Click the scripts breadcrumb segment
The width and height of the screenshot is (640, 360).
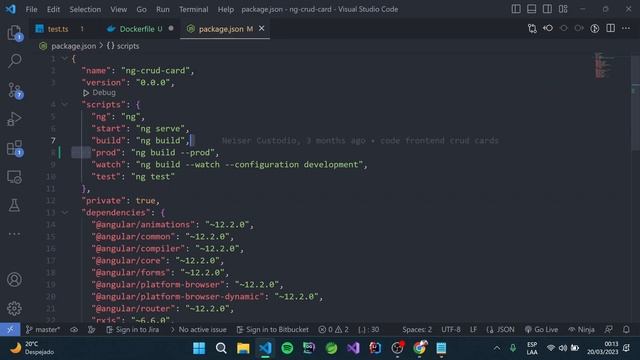(123, 46)
